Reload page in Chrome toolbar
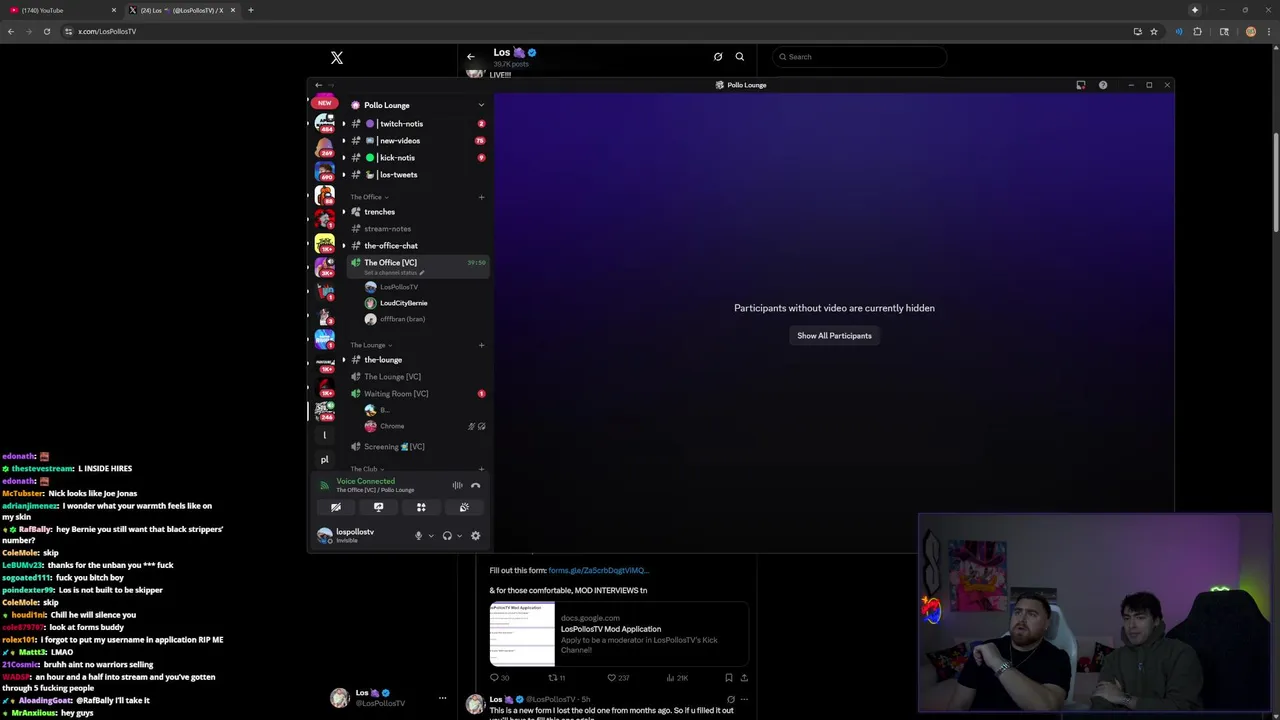1280x720 pixels. (x=46, y=31)
